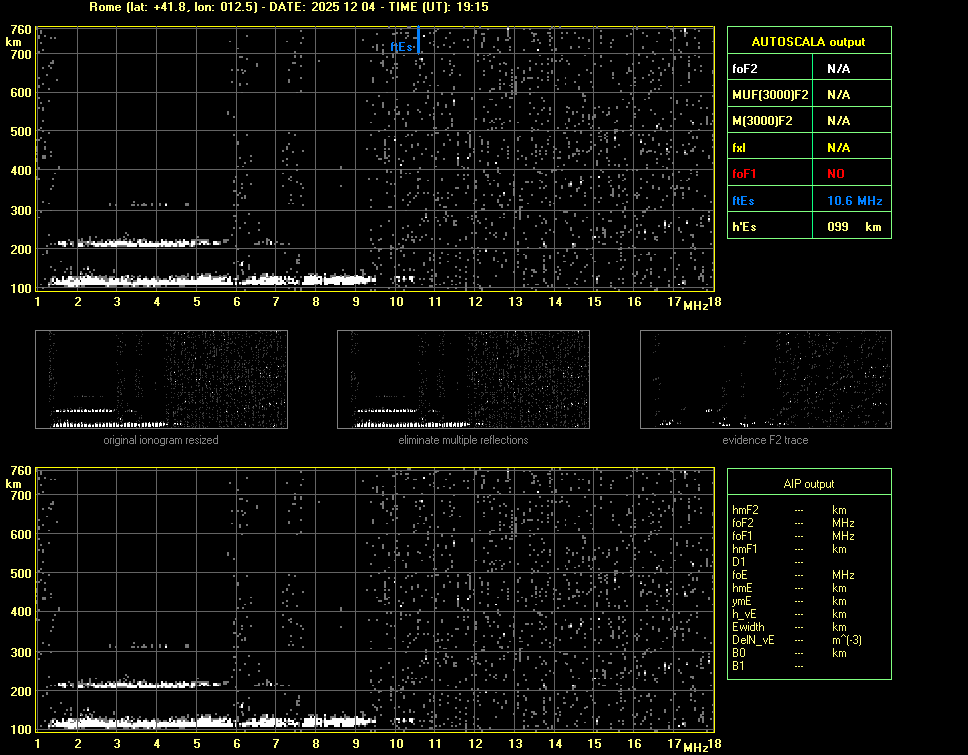The image size is (968, 755).
Task: Click the M(3000)F2 N/A value
Action: pyautogui.click(x=838, y=121)
